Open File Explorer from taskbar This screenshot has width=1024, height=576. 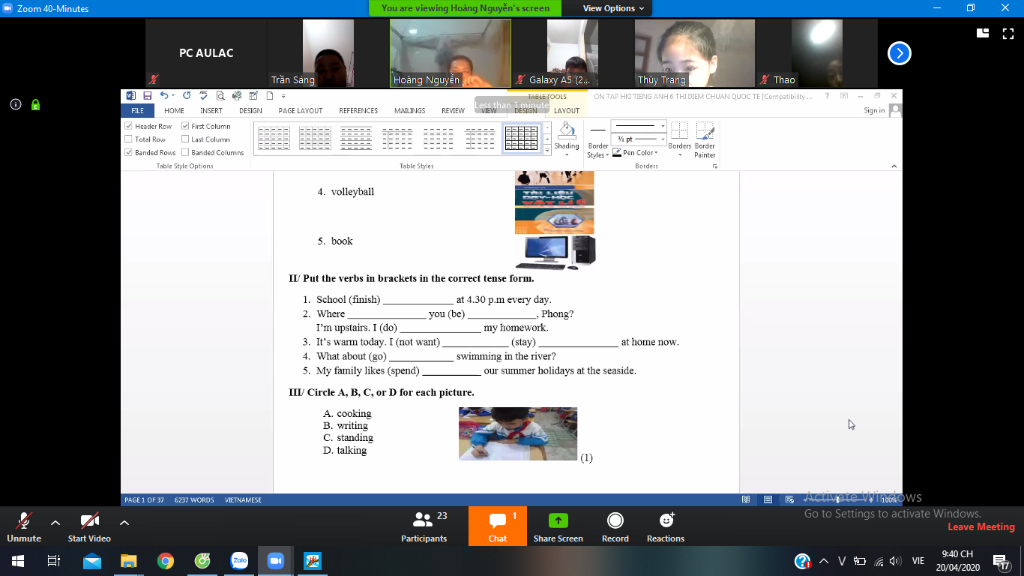point(129,561)
